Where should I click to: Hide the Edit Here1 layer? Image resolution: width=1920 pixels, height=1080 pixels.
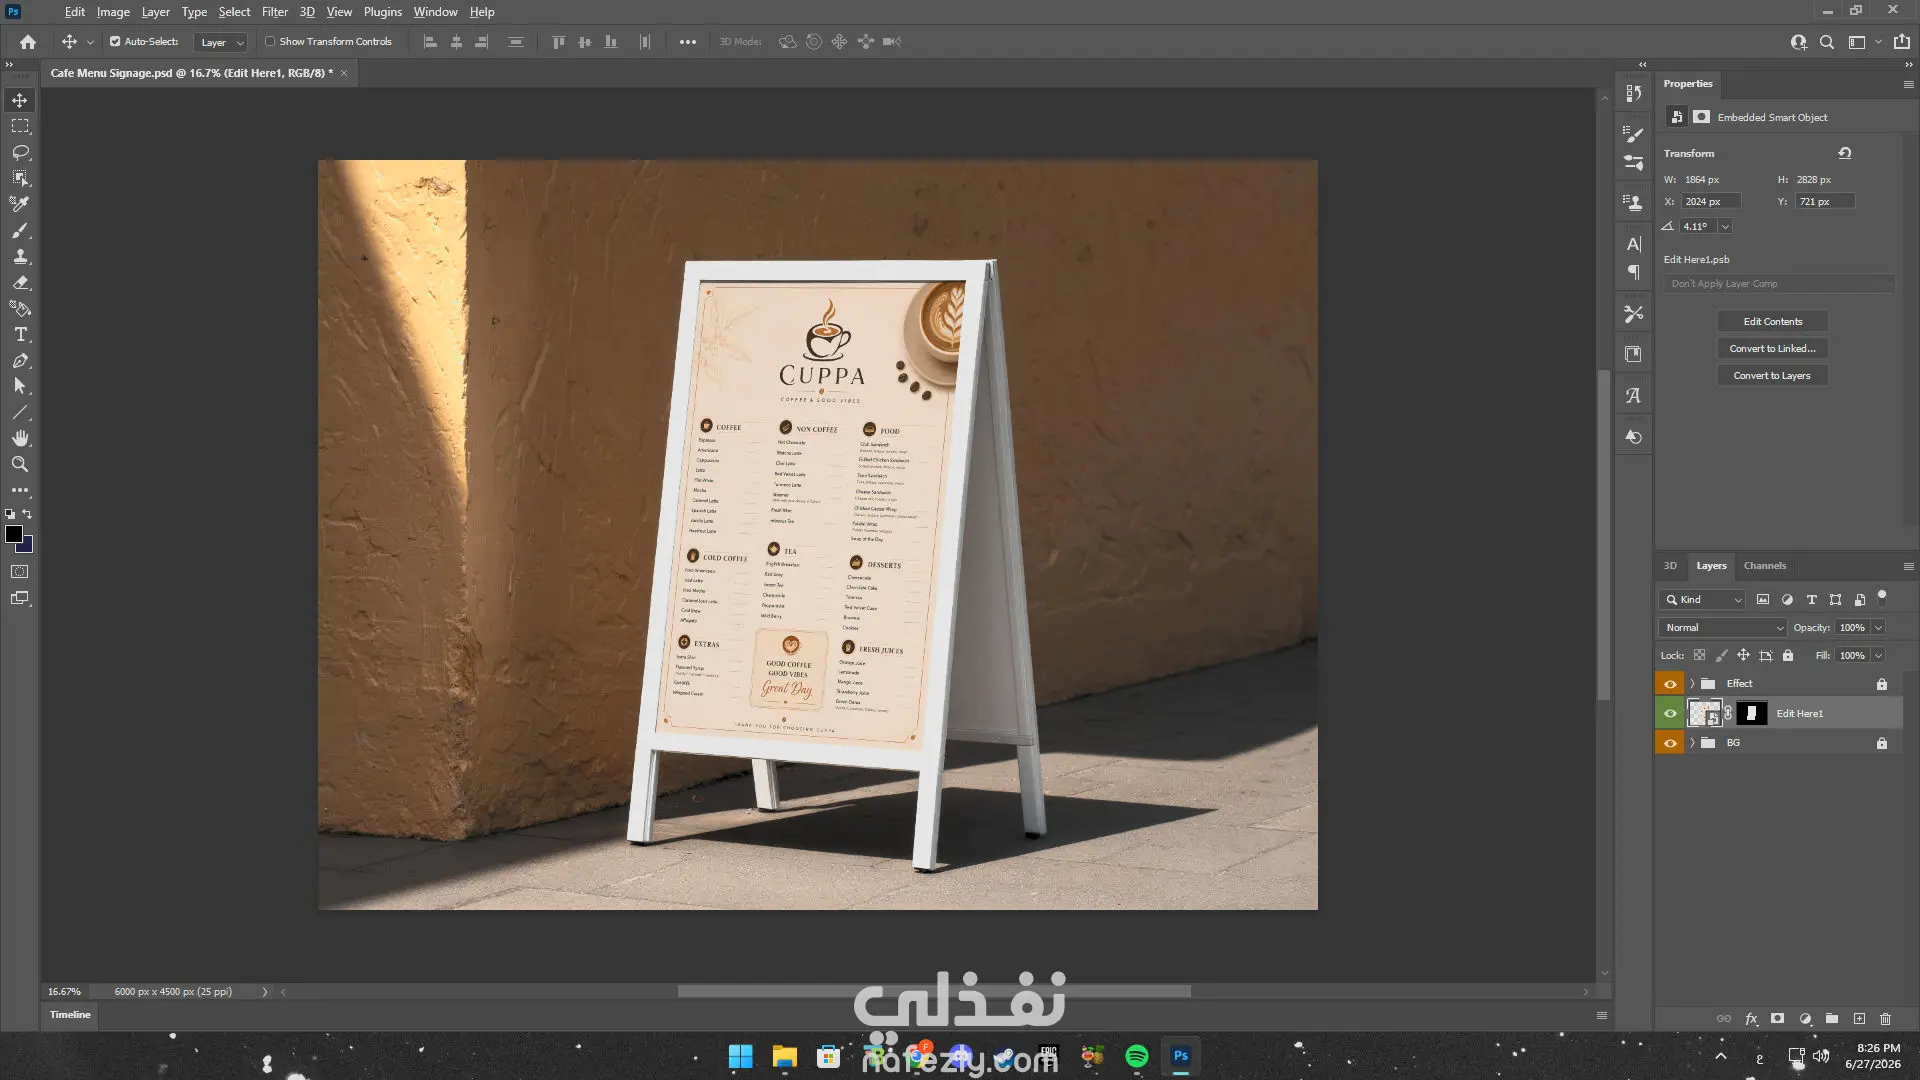[1670, 713]
